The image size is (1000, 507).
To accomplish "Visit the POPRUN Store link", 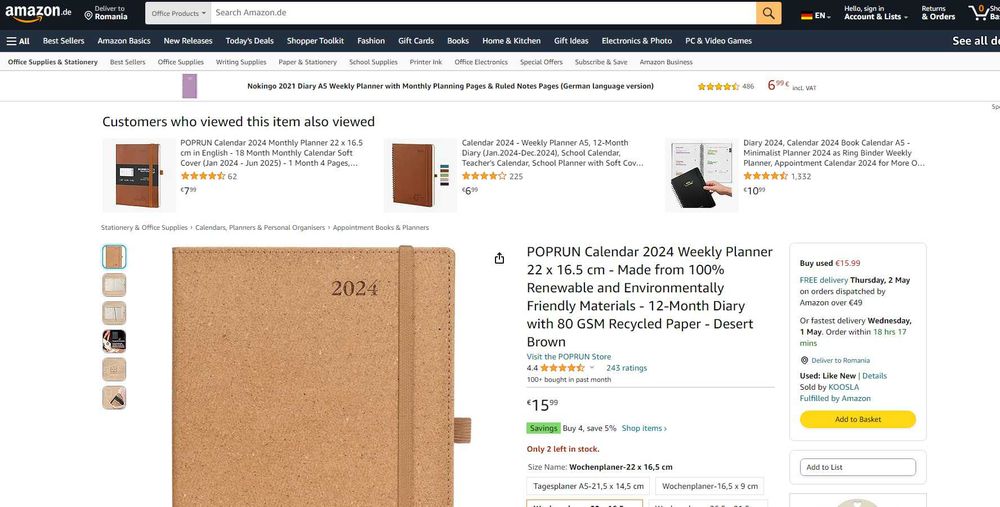I will tap(569, 356).
